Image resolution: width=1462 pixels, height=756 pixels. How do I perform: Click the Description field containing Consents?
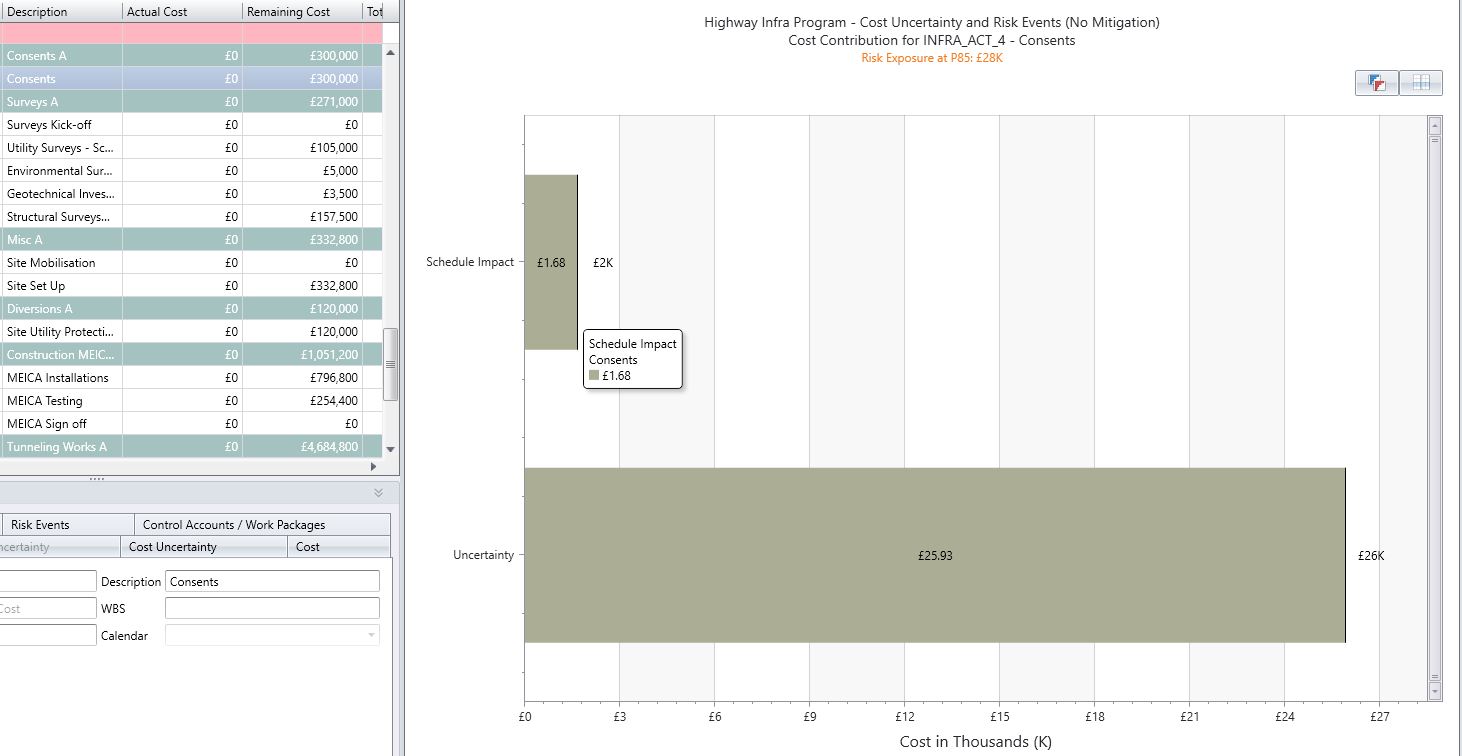coord(270,581)
